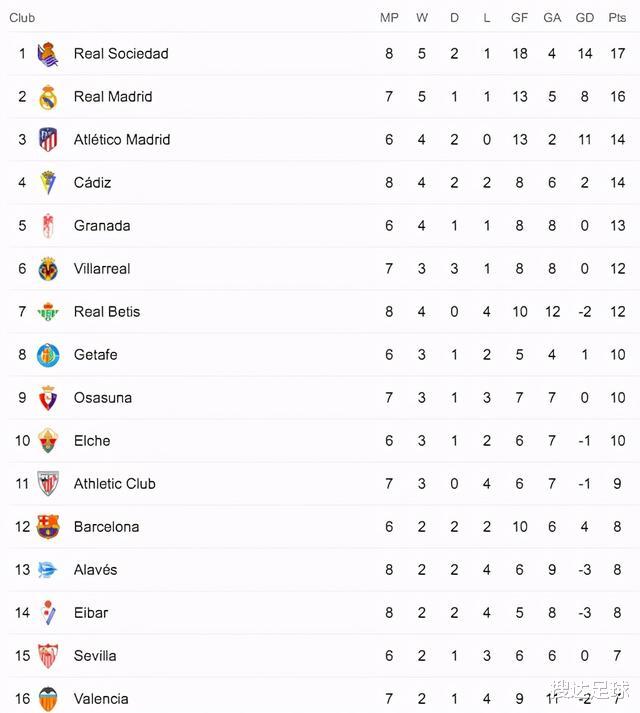The image size is (640, 713).
Task: Click the Barcelona club crest
Action: (48, 527)
